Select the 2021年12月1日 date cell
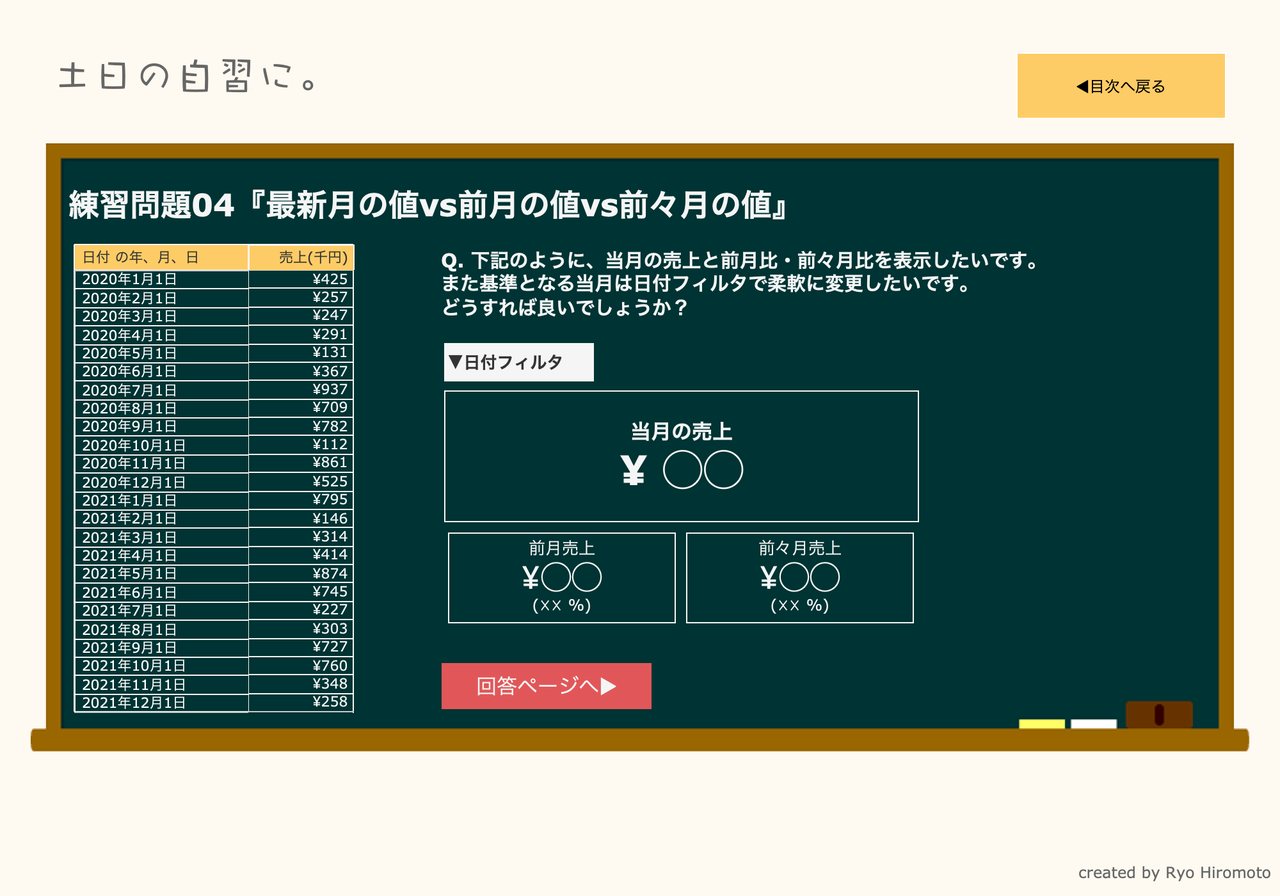 pyautogui.click(x=161, y=702)
